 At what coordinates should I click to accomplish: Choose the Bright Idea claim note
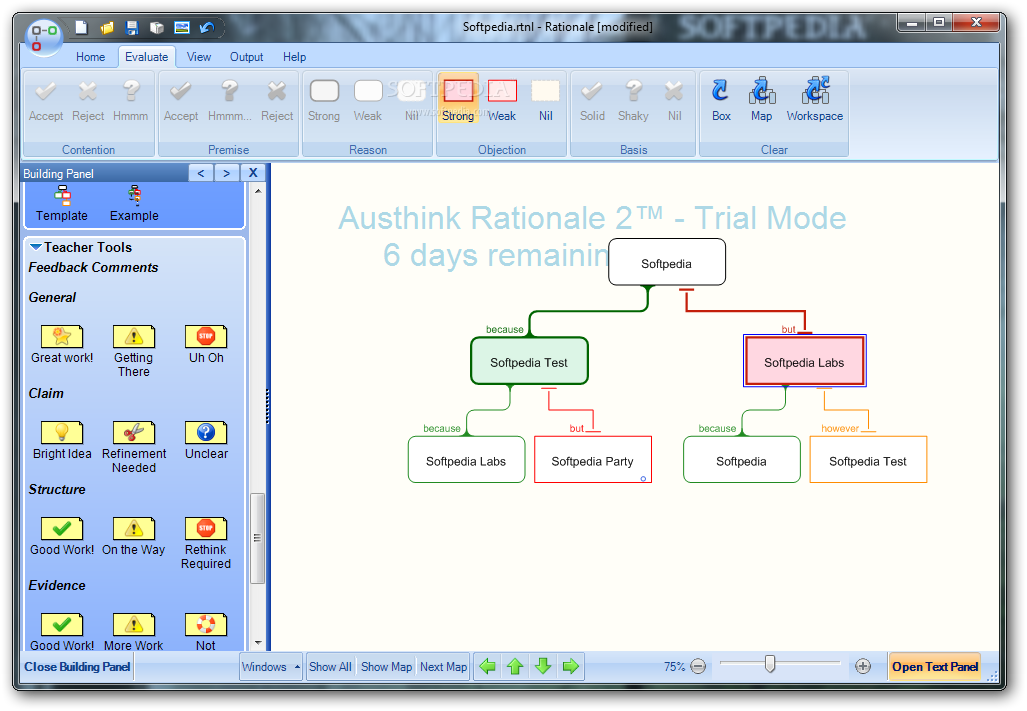point(62,440)
